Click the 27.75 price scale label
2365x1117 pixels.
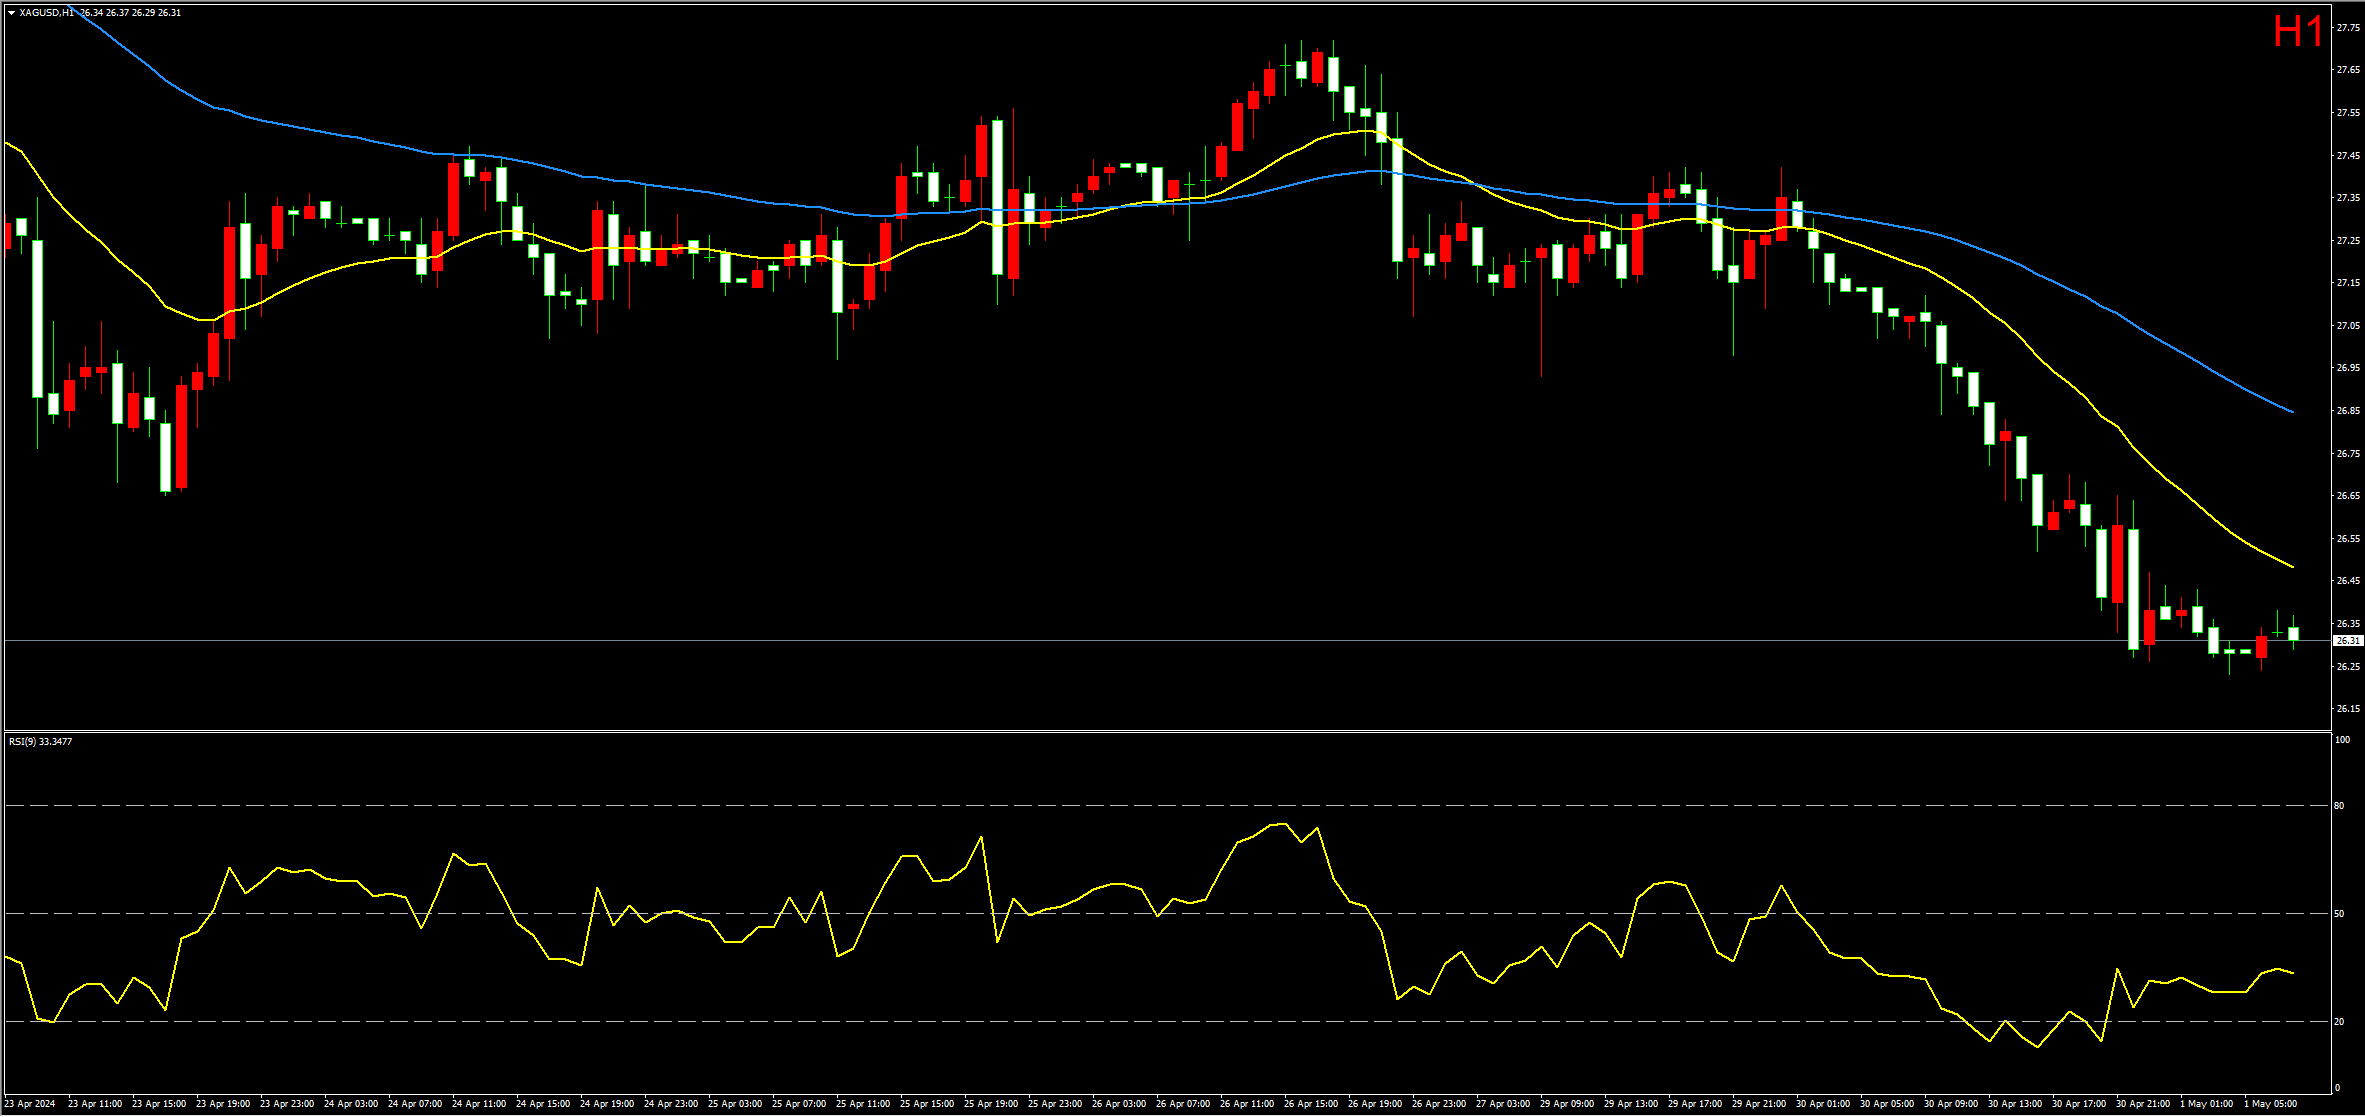tap(2348, 28)
